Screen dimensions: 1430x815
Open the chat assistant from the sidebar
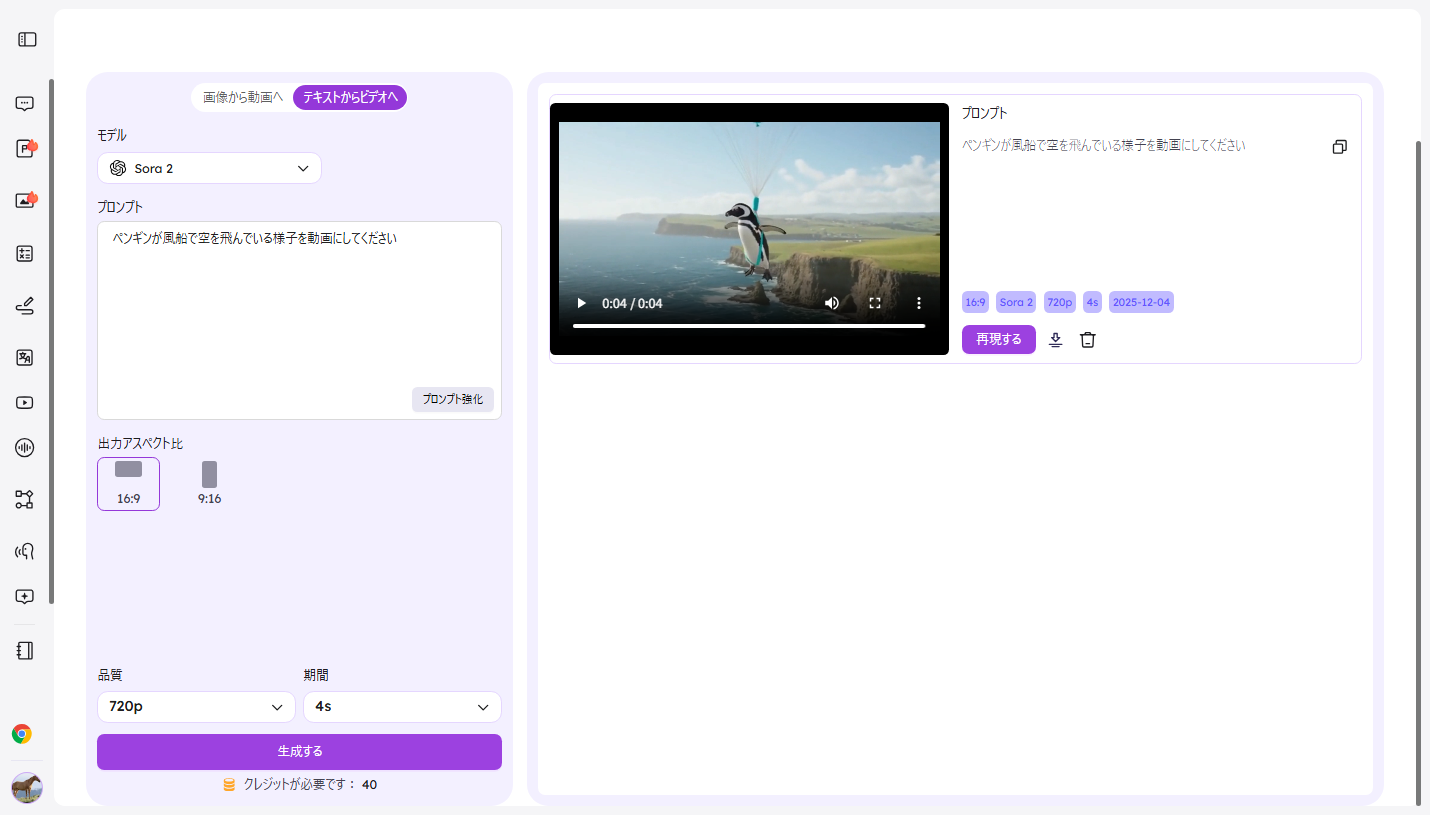27,103
